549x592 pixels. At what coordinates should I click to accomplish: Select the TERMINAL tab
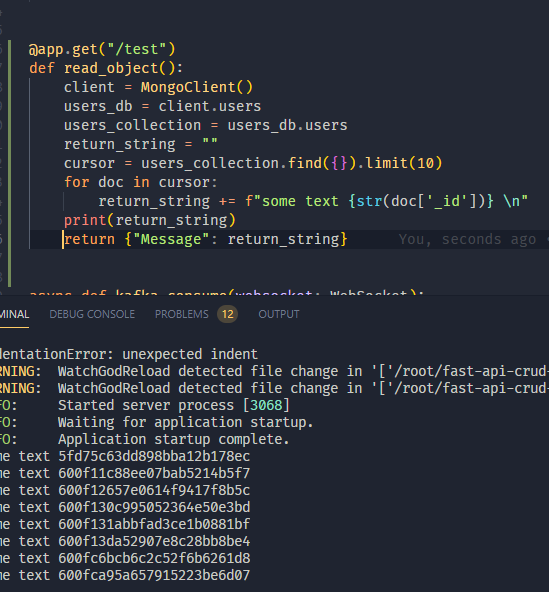14,314
